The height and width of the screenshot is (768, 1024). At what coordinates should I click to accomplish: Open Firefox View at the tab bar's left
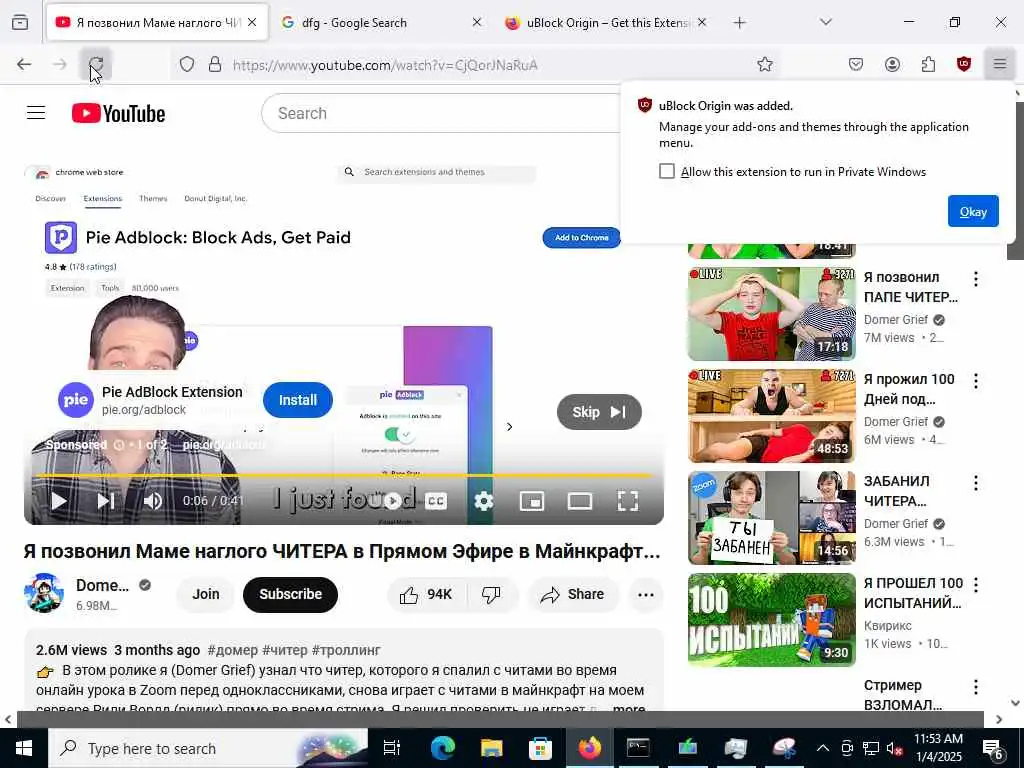pyautogui.click(x=20, y=22)
